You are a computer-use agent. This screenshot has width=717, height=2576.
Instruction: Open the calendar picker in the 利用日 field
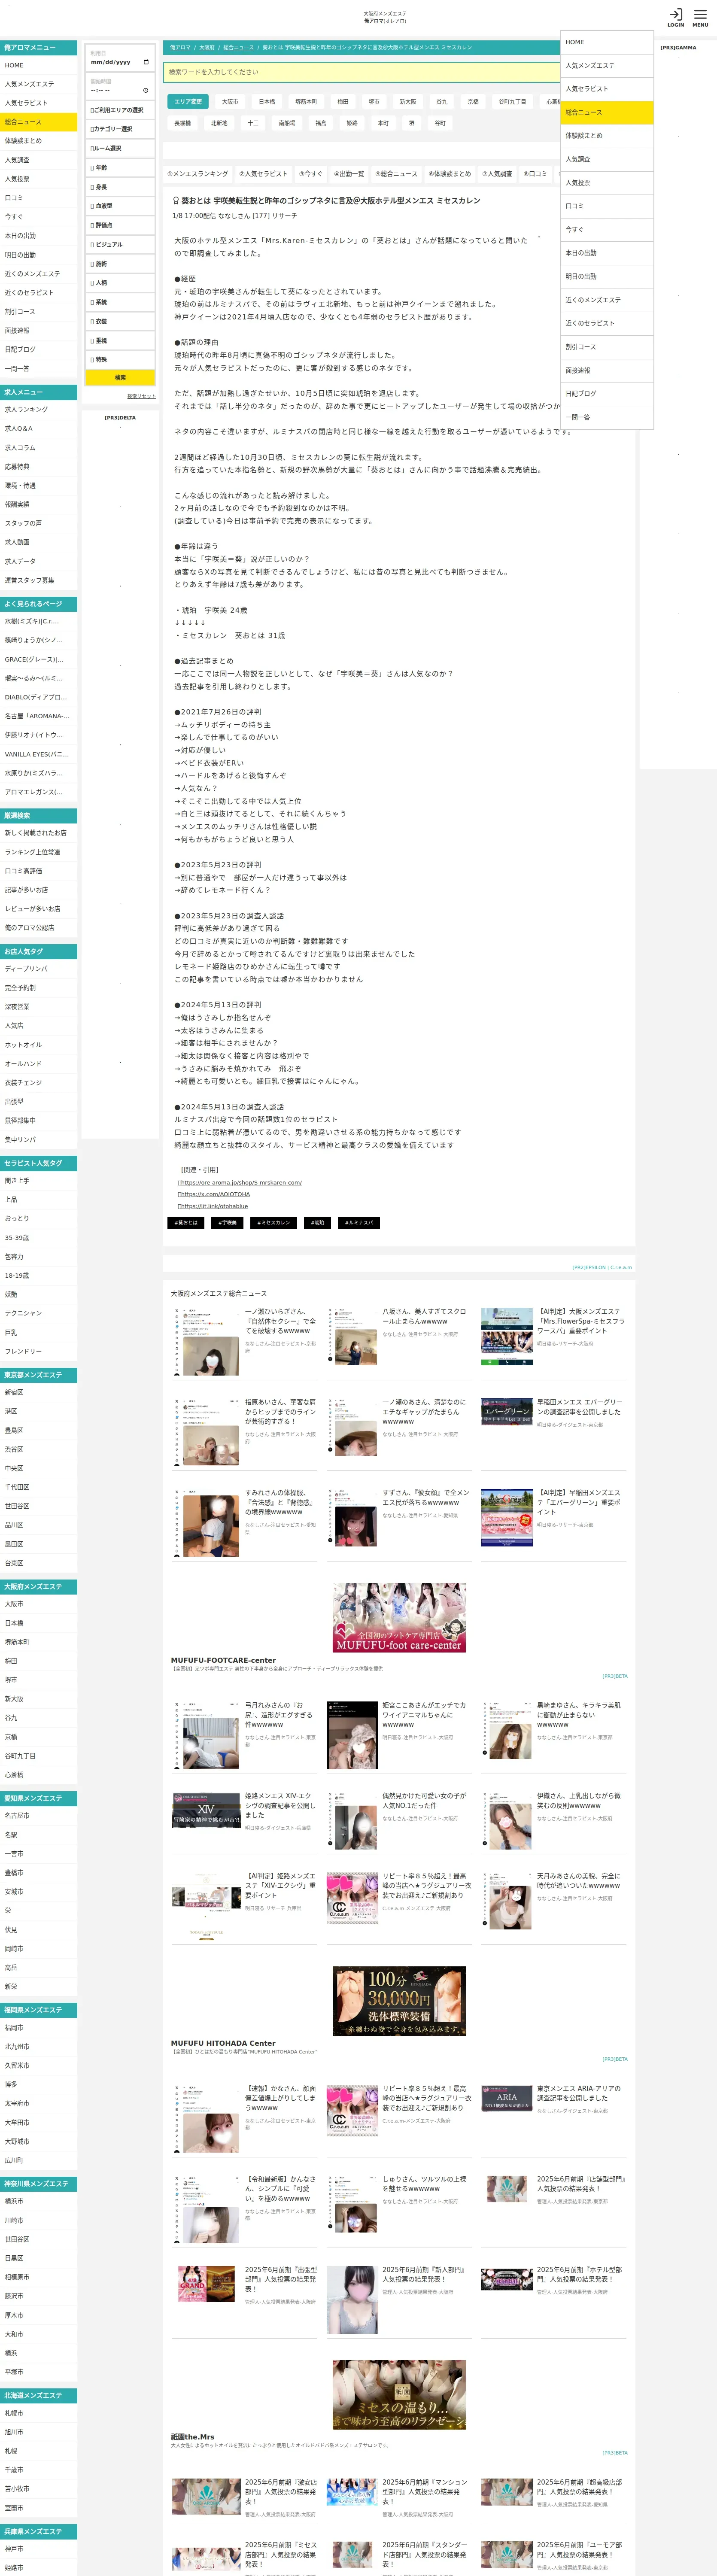point(146,62)
